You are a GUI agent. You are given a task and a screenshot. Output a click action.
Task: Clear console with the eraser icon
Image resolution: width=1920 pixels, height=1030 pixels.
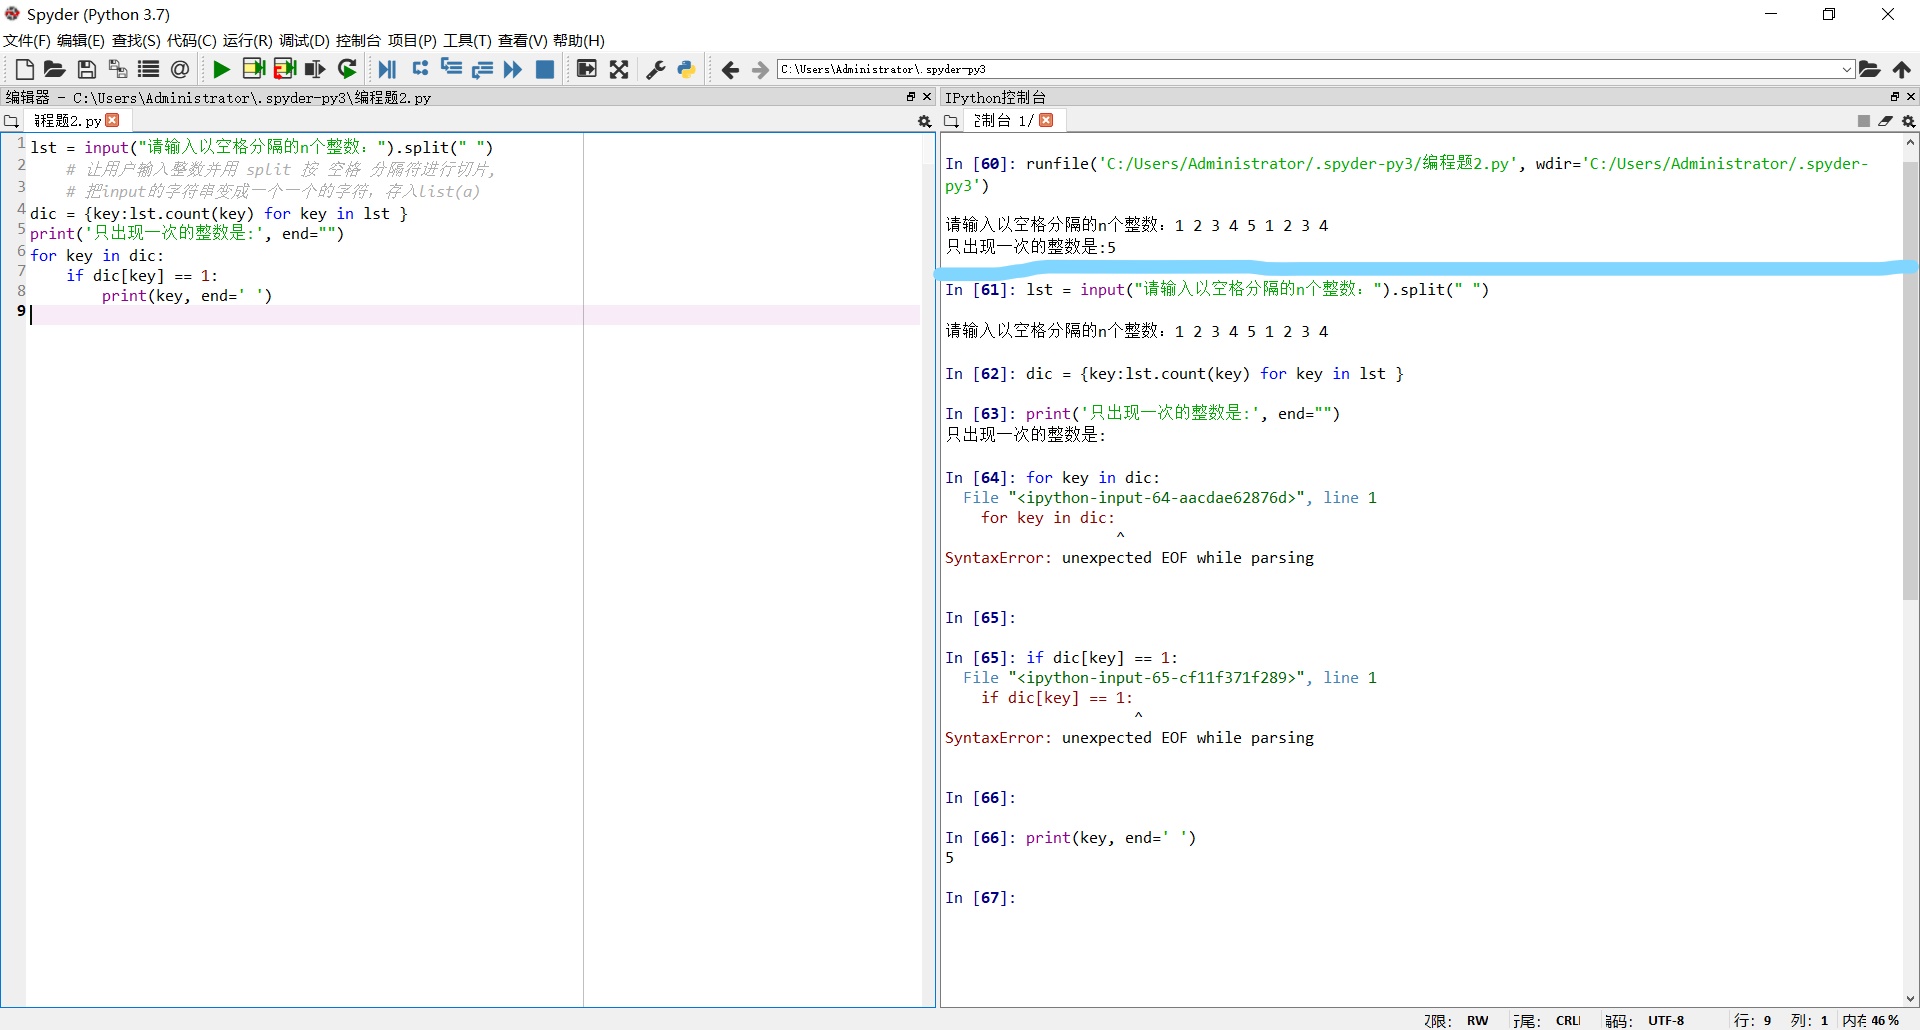click(x=1886, y=121)
